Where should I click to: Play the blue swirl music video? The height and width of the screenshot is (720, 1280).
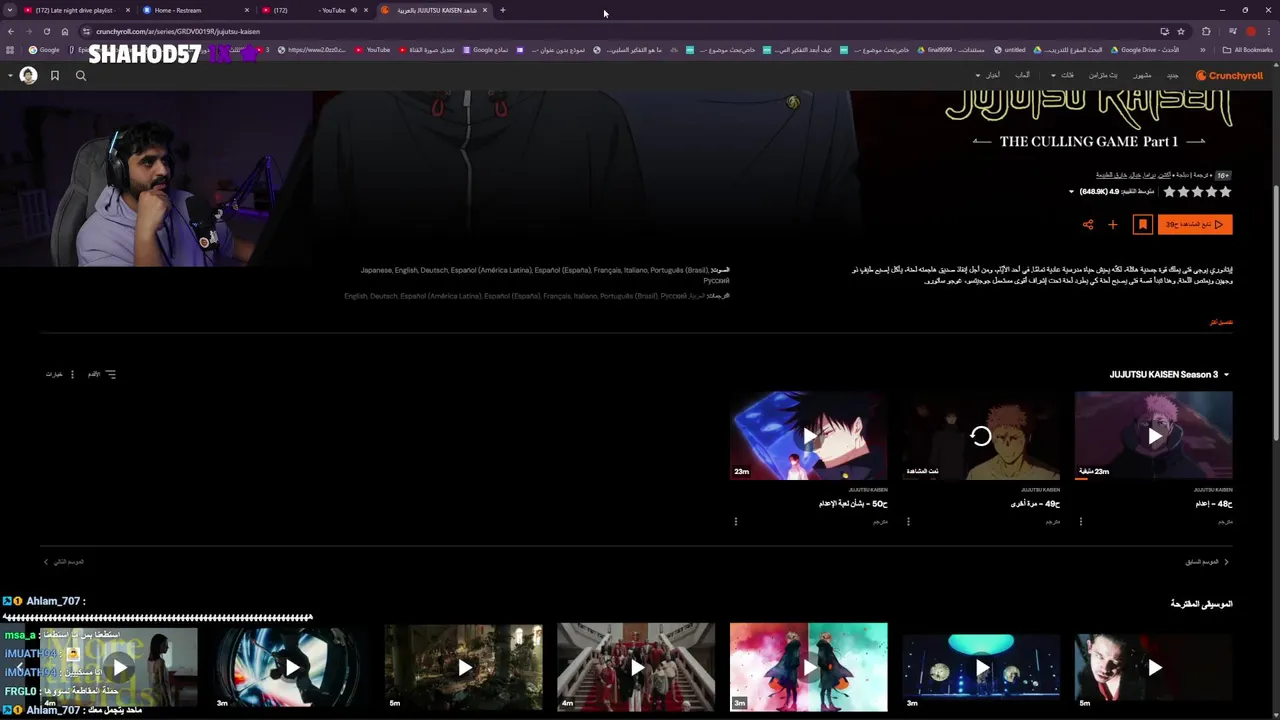291,667
